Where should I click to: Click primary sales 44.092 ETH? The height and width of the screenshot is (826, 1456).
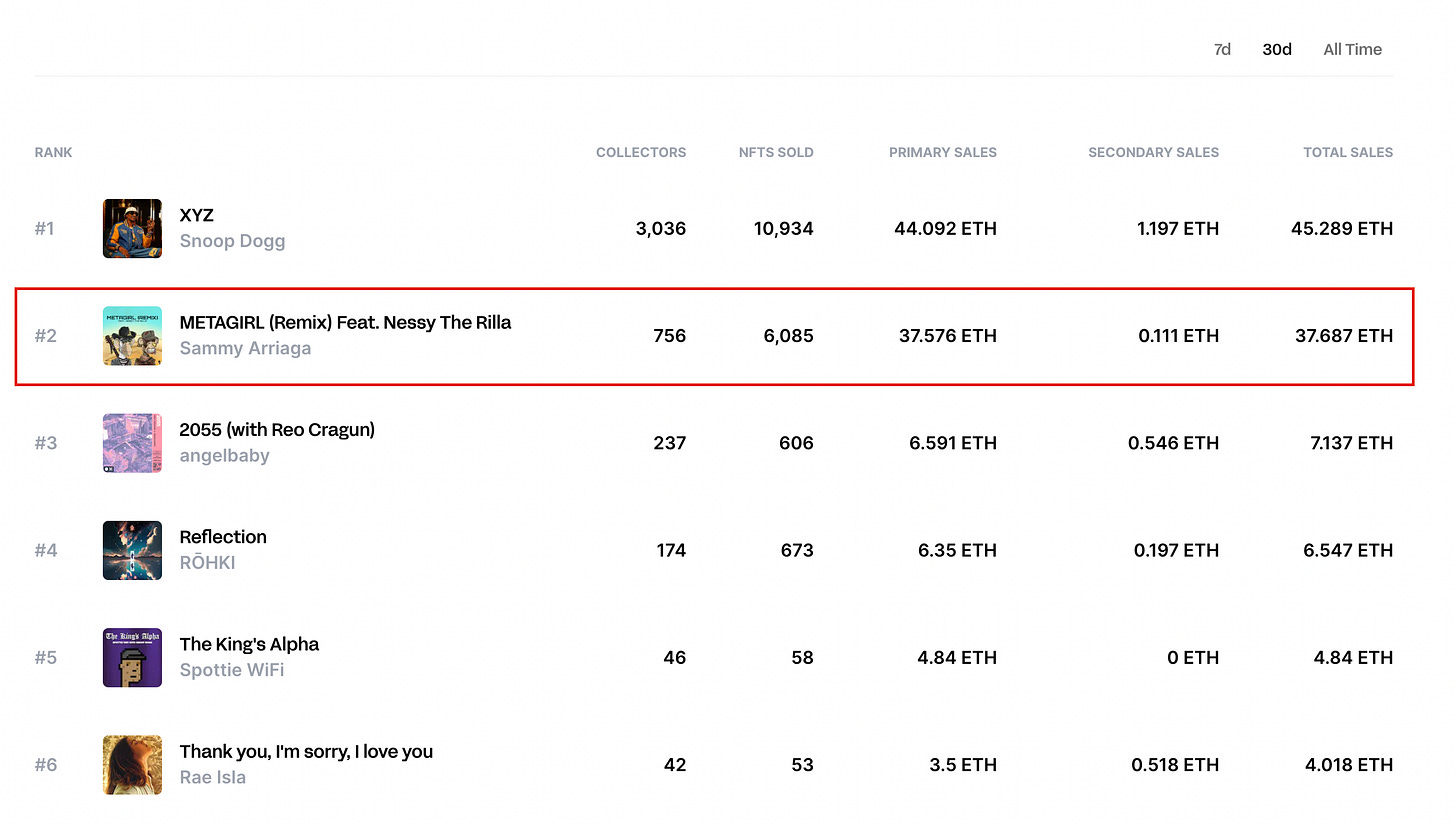[x=946, y=228]
